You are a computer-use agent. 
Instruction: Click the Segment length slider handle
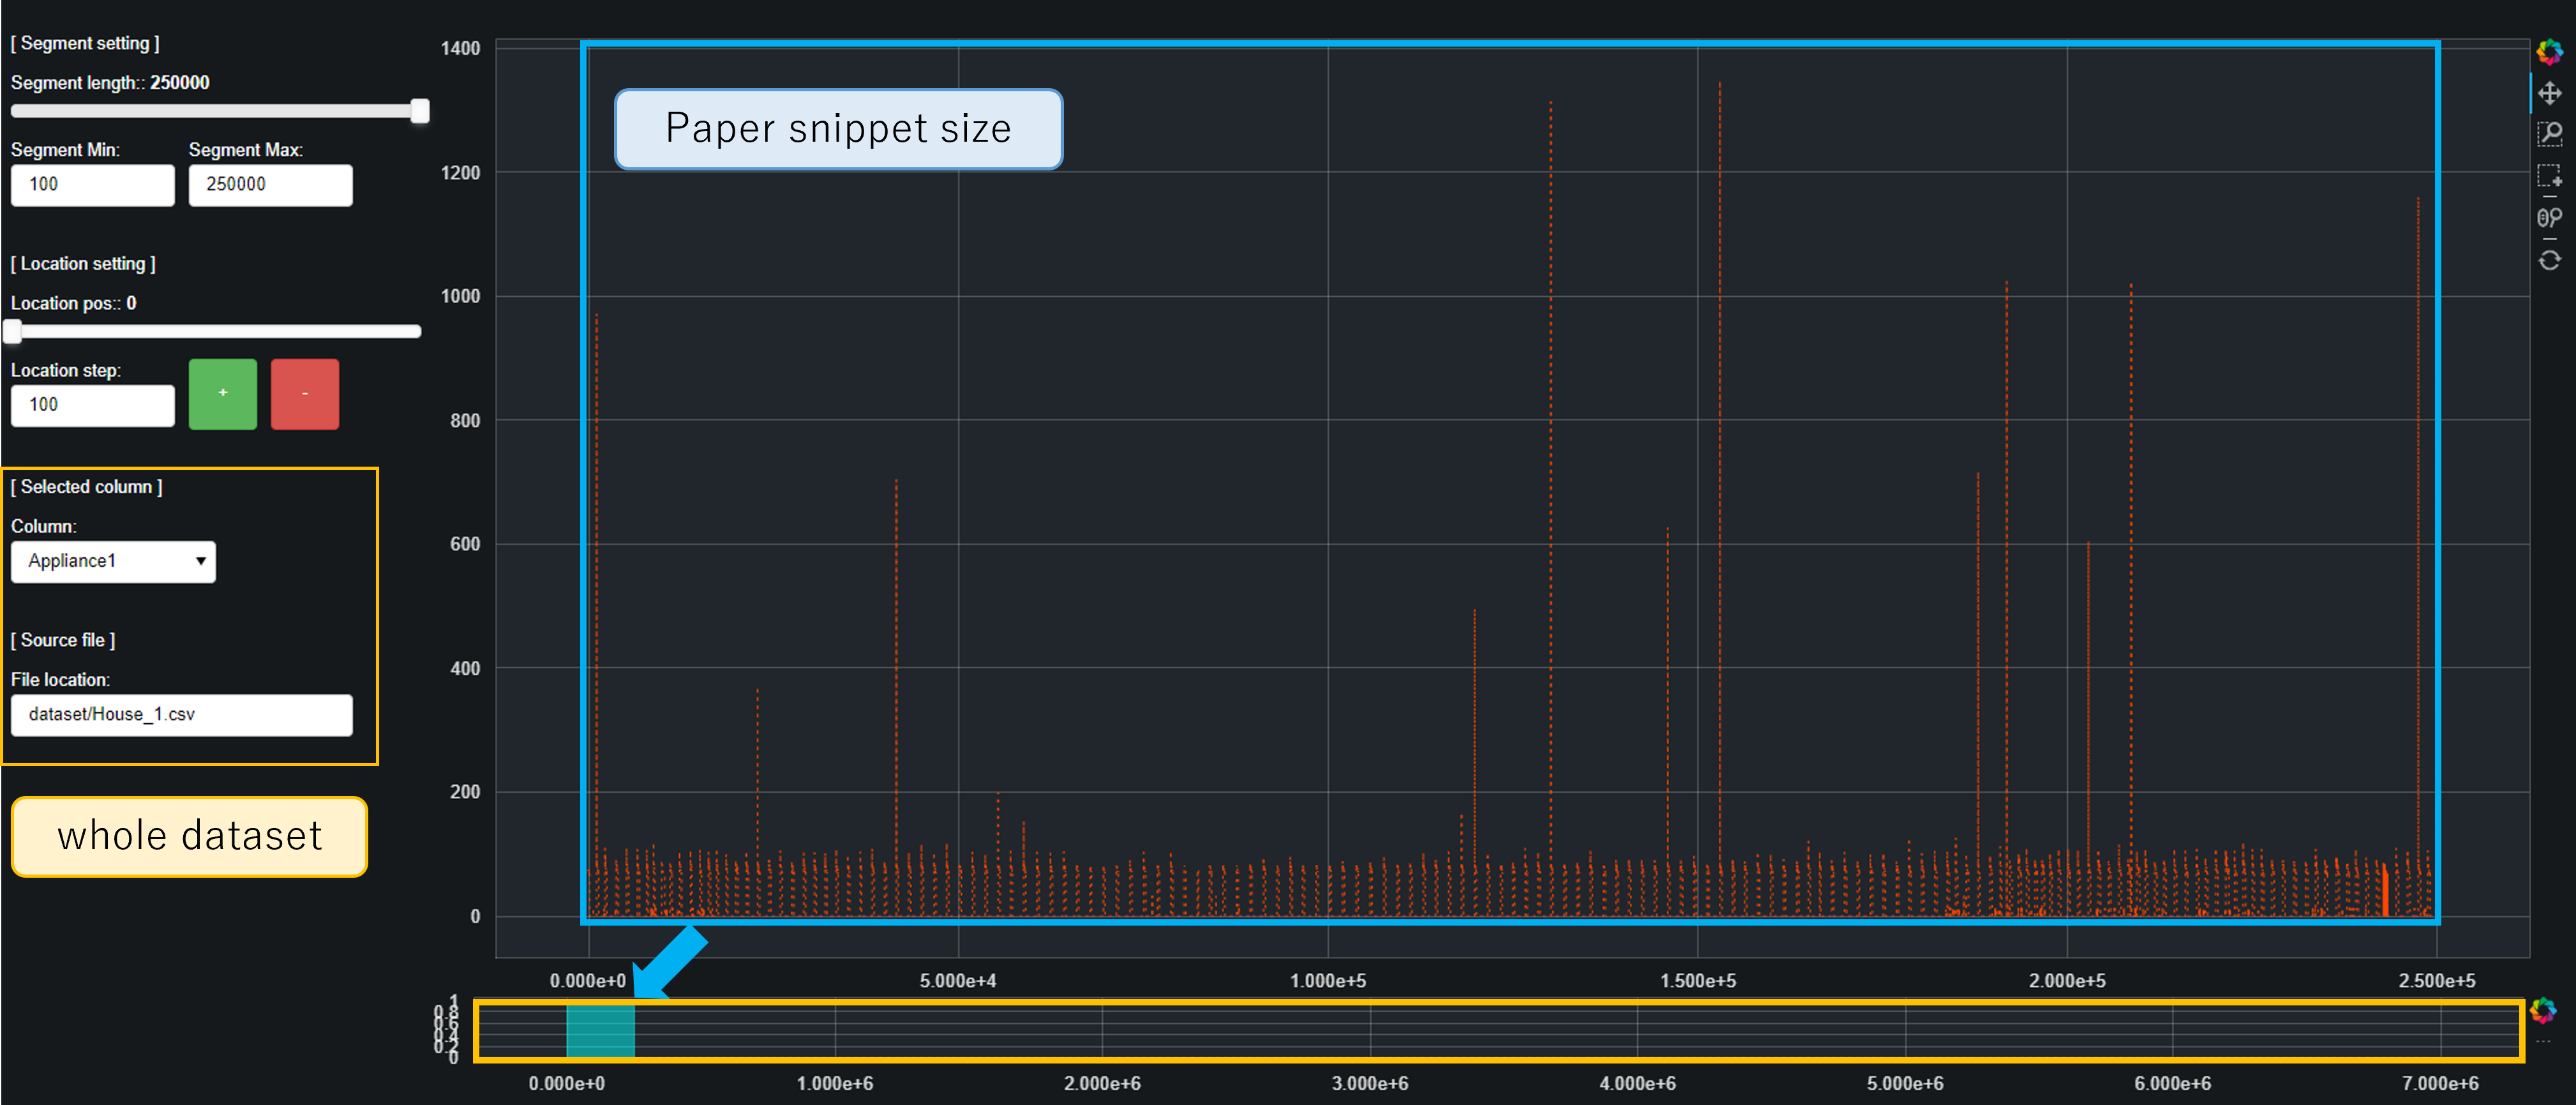tap(420, 111)
